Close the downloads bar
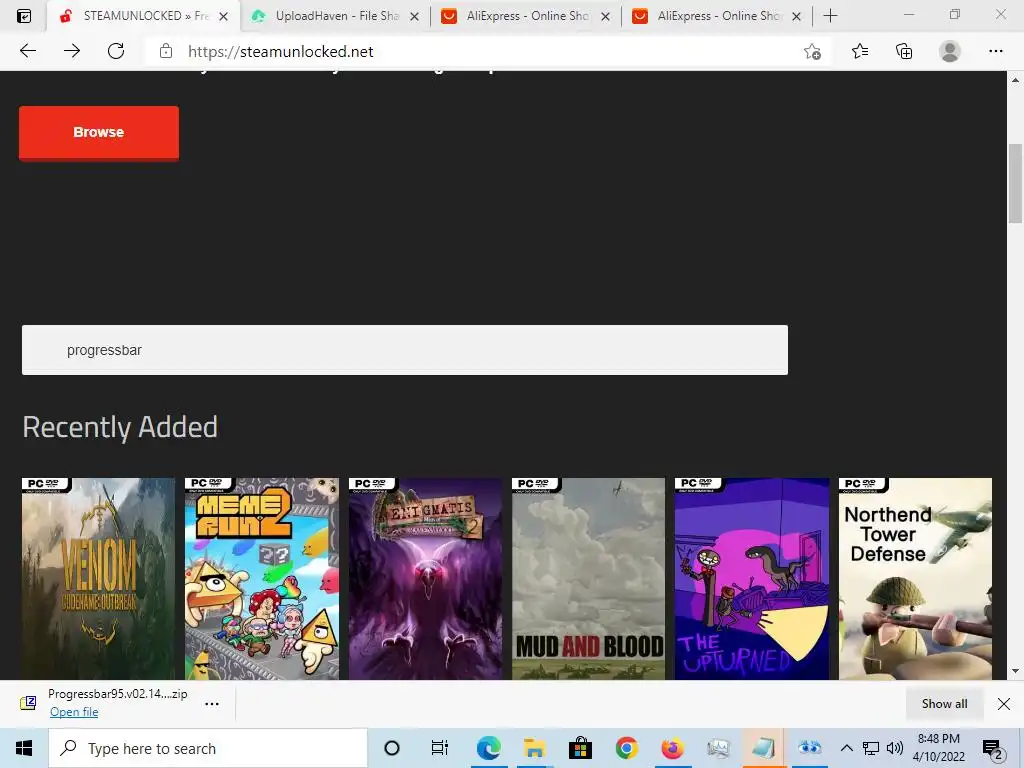Viewport: 1024px width, 768px height. pyautogui.click(x=1004, y=703)
